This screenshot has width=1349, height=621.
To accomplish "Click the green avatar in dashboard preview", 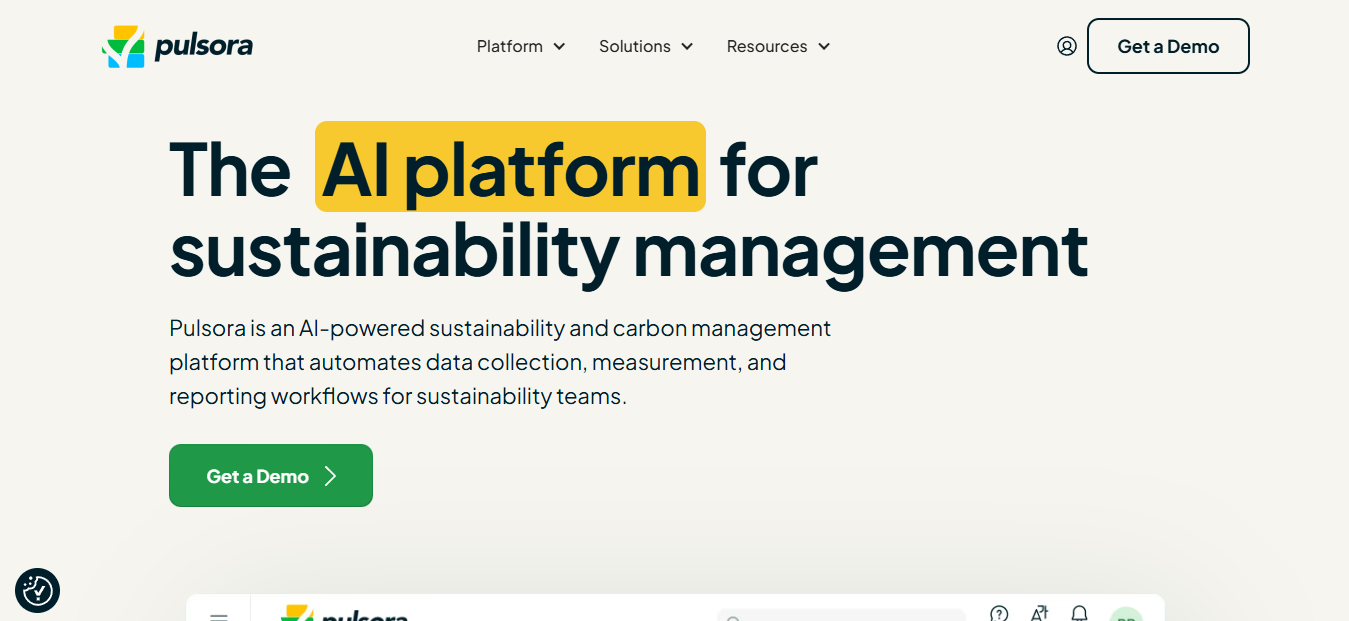I will [x=1126, y=614].
